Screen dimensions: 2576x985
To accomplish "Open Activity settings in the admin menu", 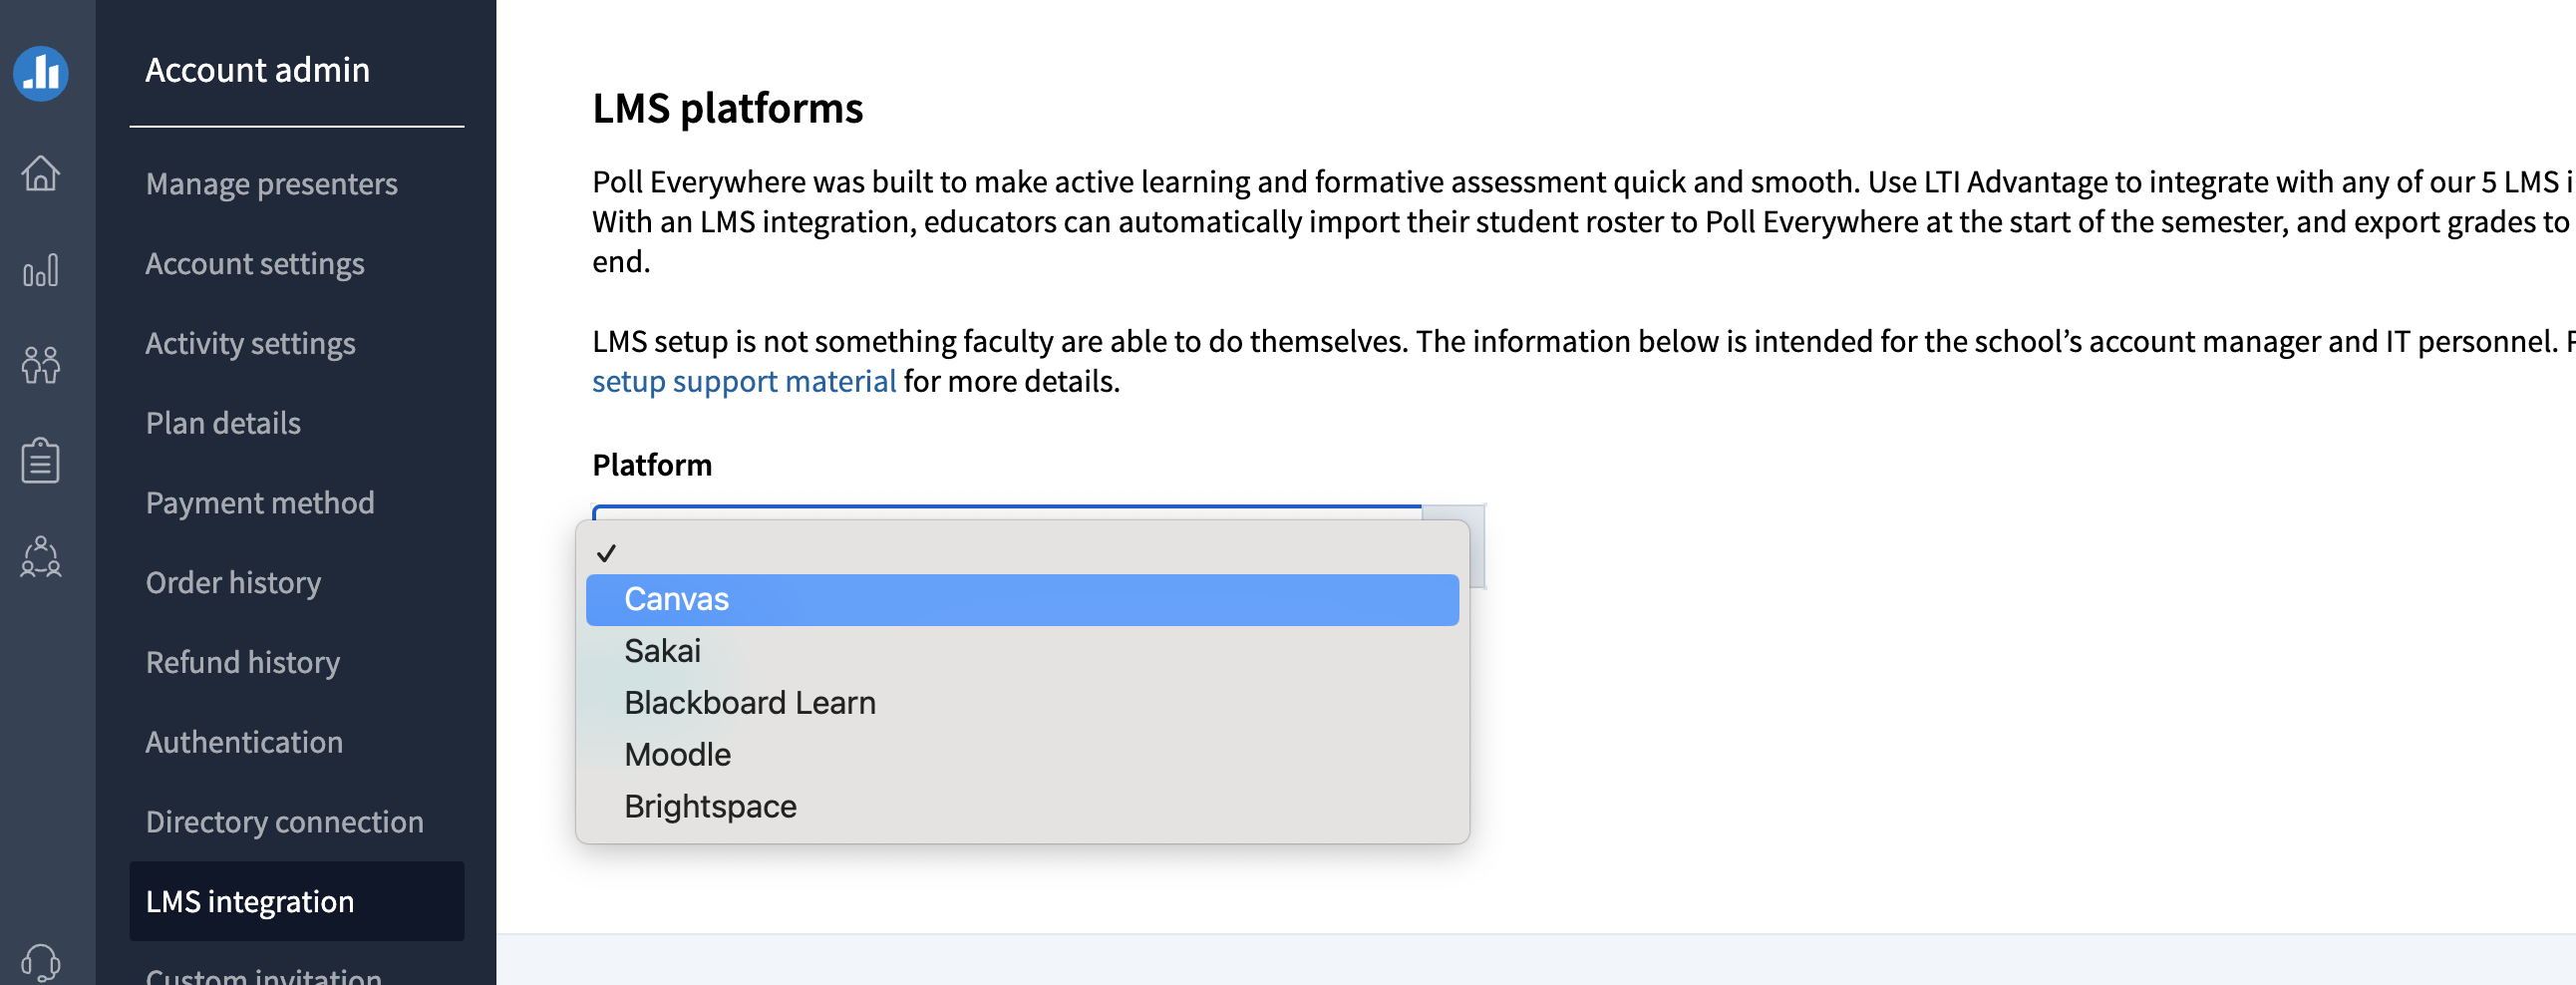I will 251,343.
